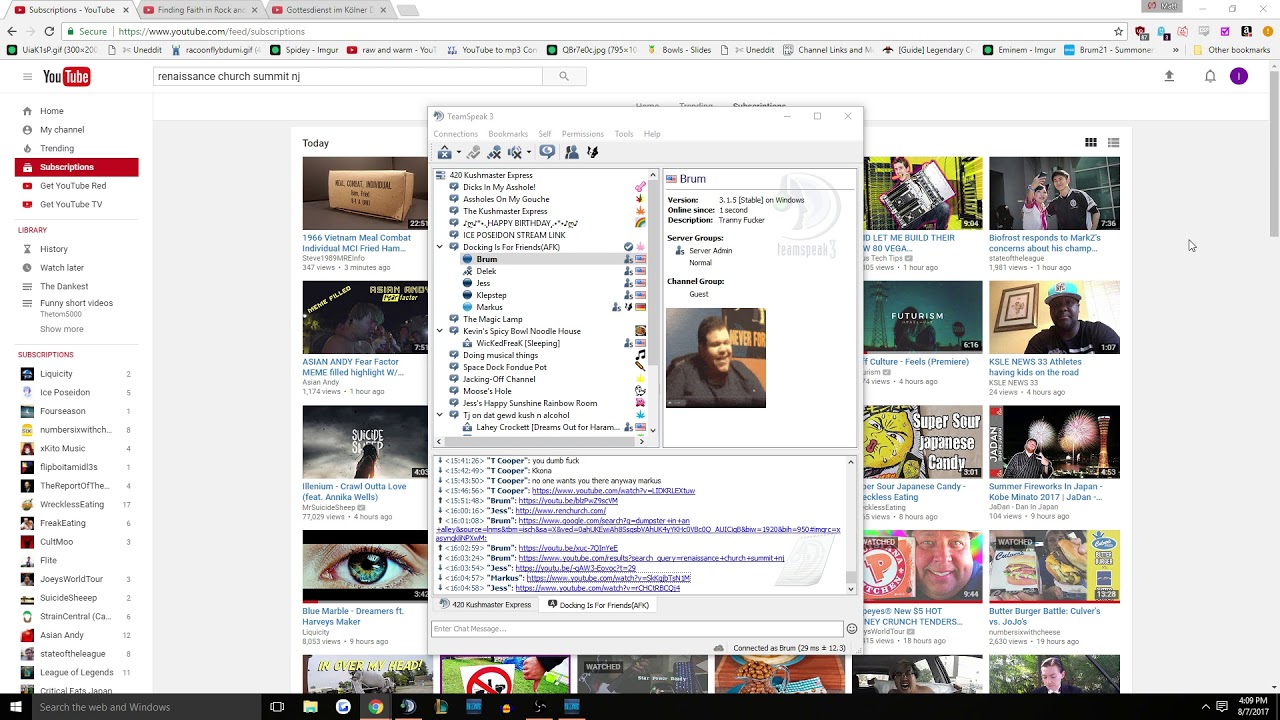Select The Magic Lamp channel

(492, 319)
